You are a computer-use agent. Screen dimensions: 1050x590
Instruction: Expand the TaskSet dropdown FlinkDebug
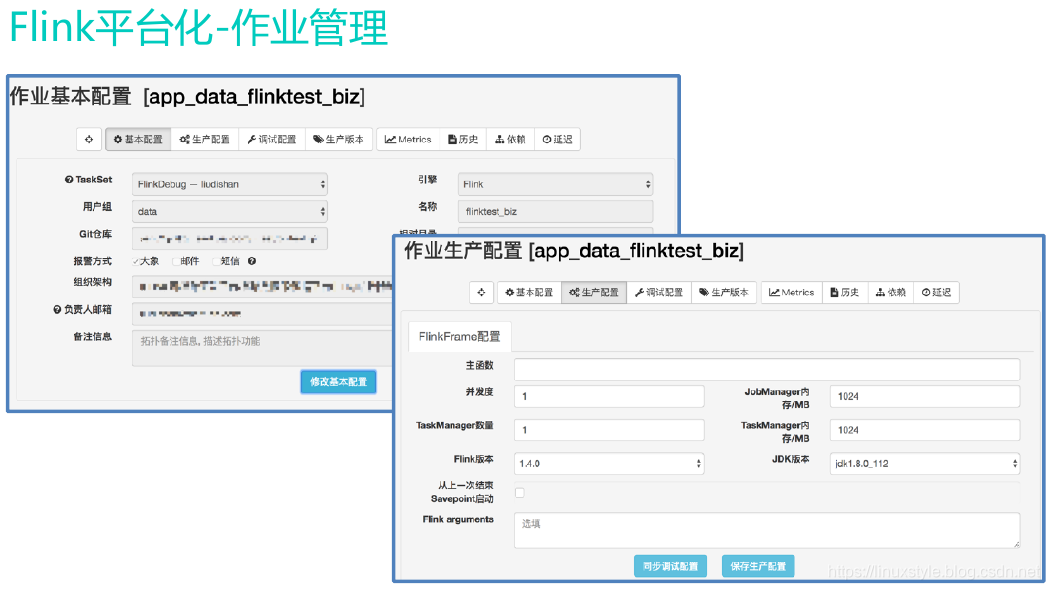point(230,184)
